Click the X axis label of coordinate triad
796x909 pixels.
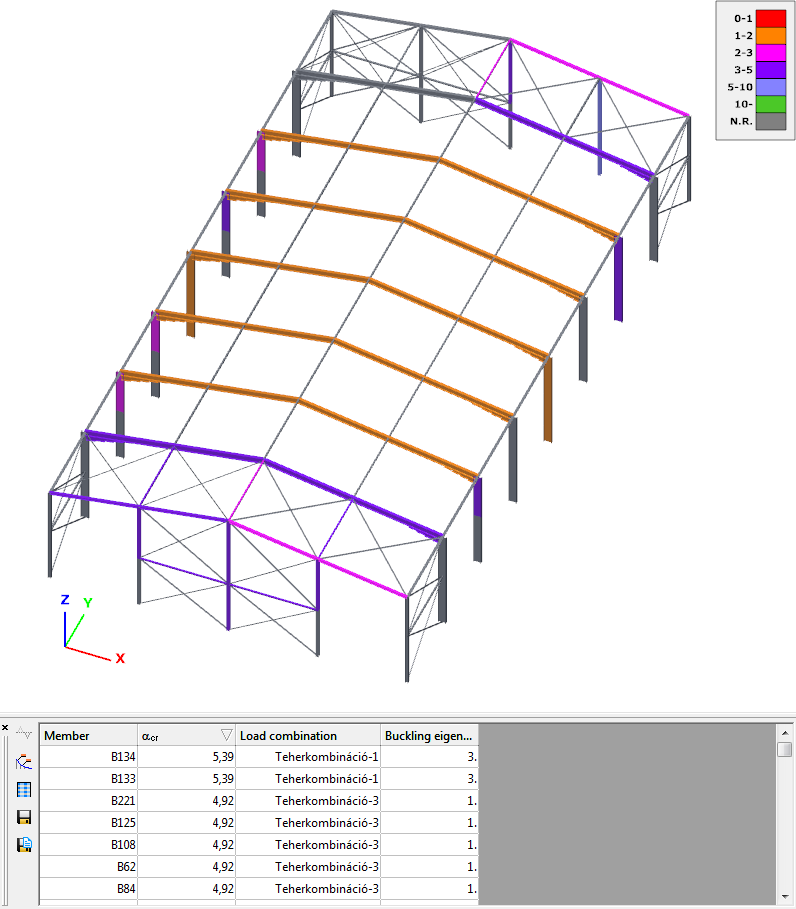point(120,659)
